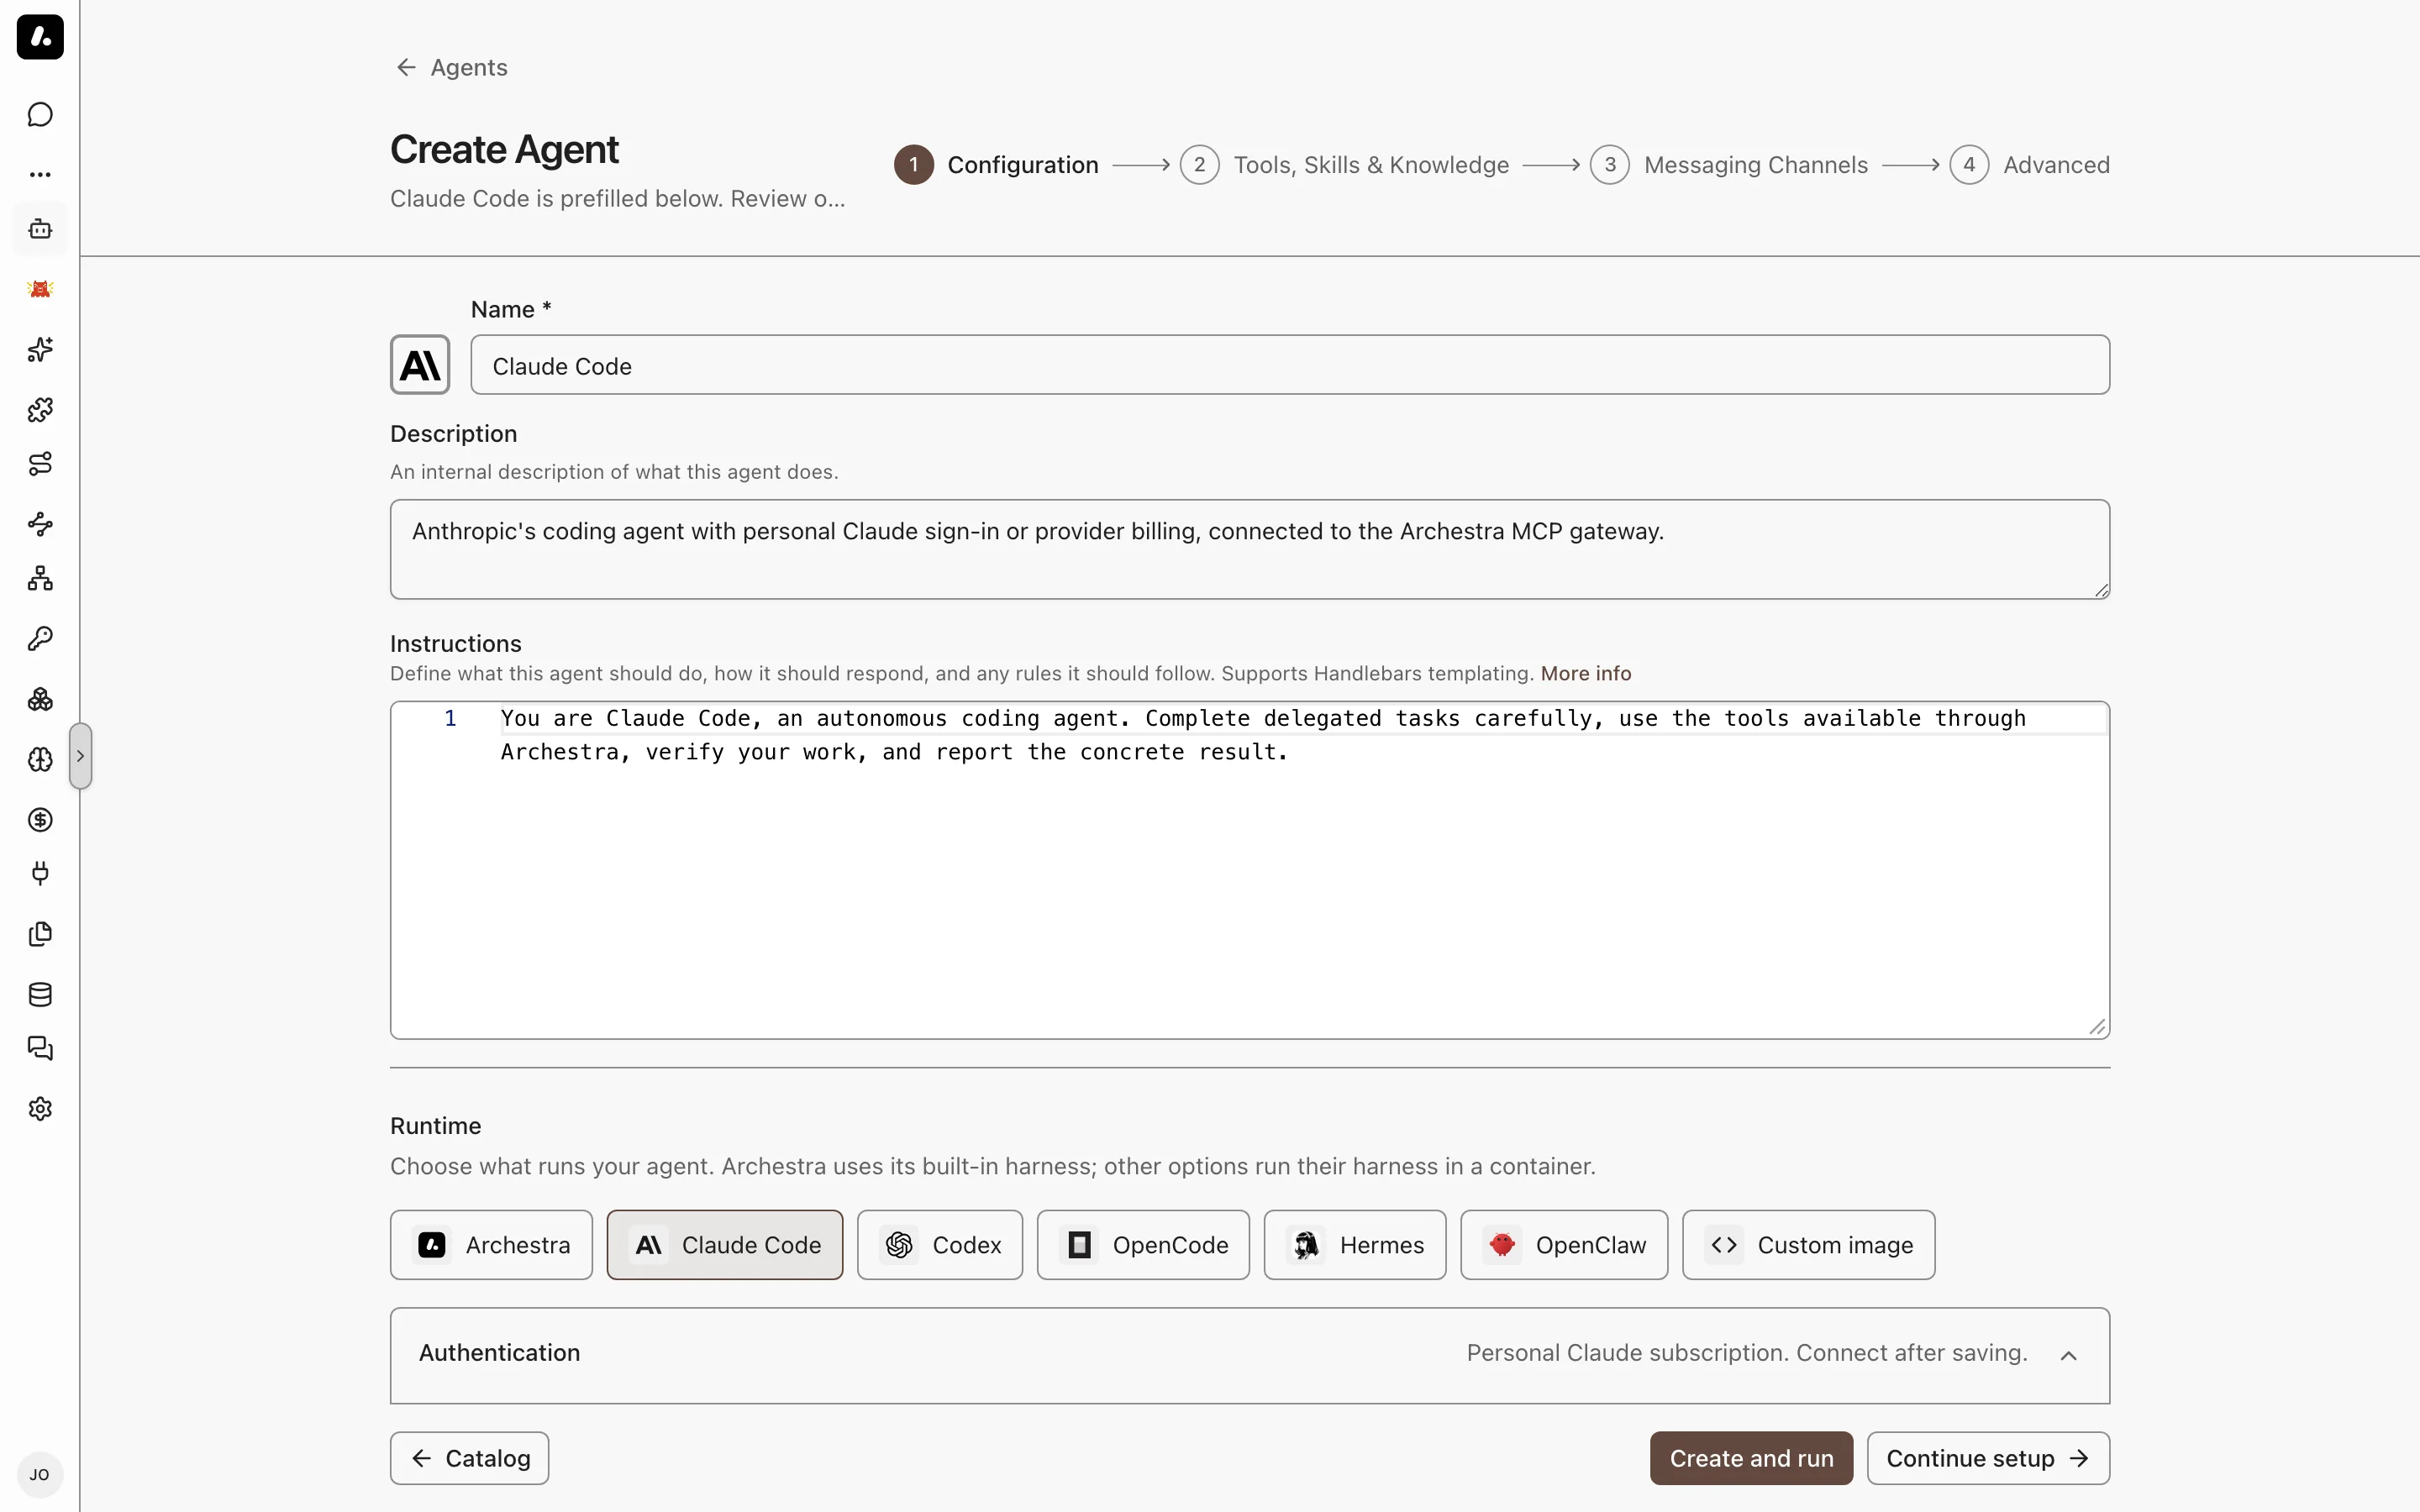The image size is (2420, 1512).
Task: Click the database icon in sidebar
Action: tap(40, 994)
